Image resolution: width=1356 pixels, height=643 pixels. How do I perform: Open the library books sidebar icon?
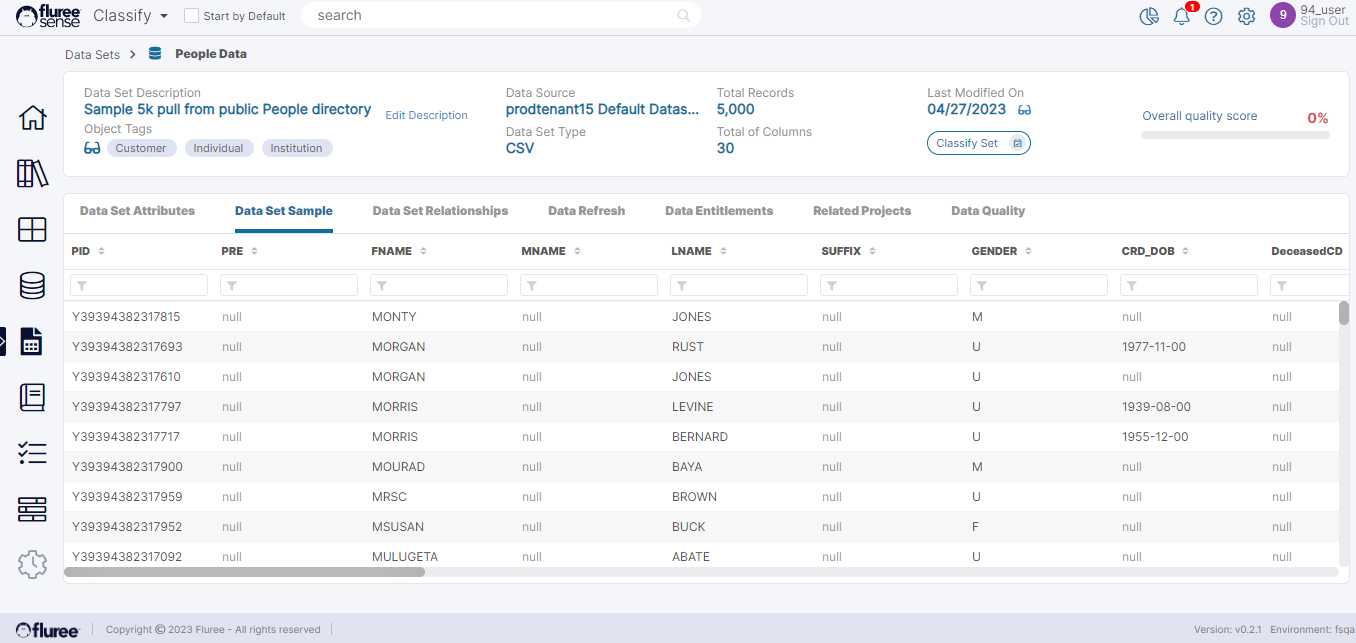click(x=32, y=173)
